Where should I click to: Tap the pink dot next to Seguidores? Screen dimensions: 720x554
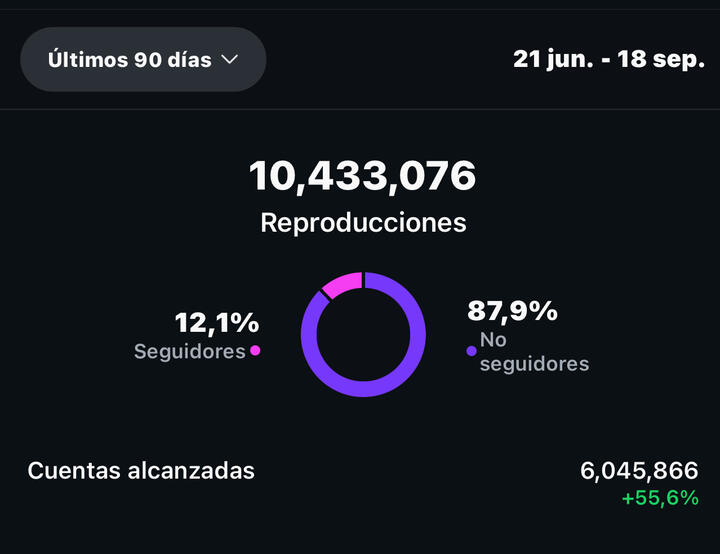[255, 351]
